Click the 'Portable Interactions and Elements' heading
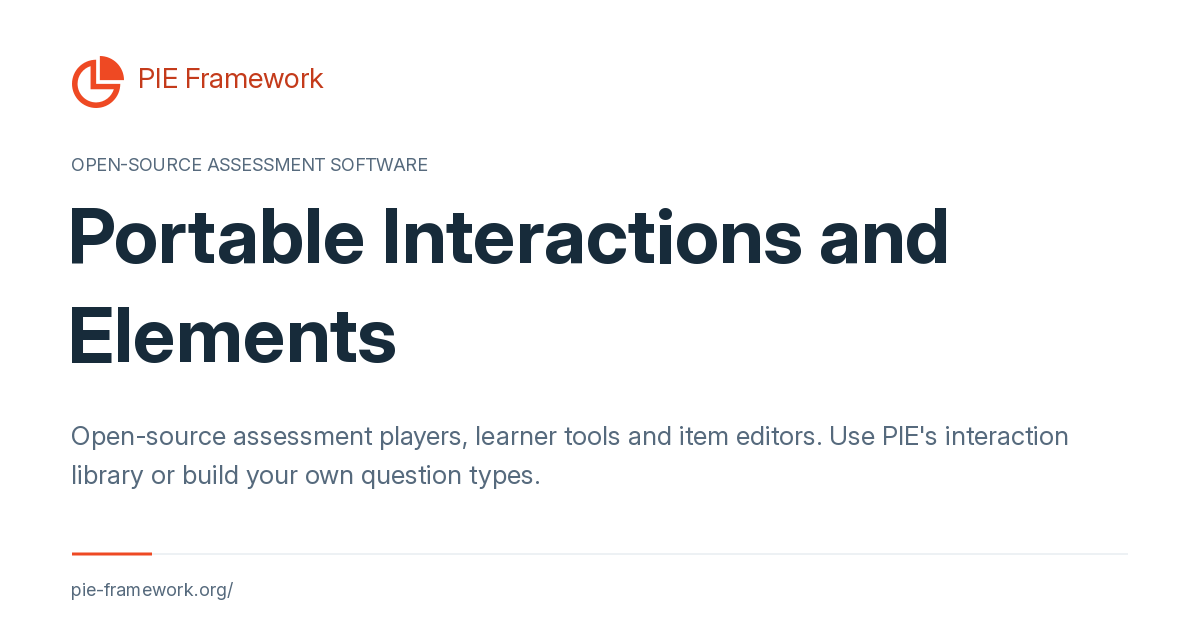Viewport: 1200px width, 630px height. point(509,286)
